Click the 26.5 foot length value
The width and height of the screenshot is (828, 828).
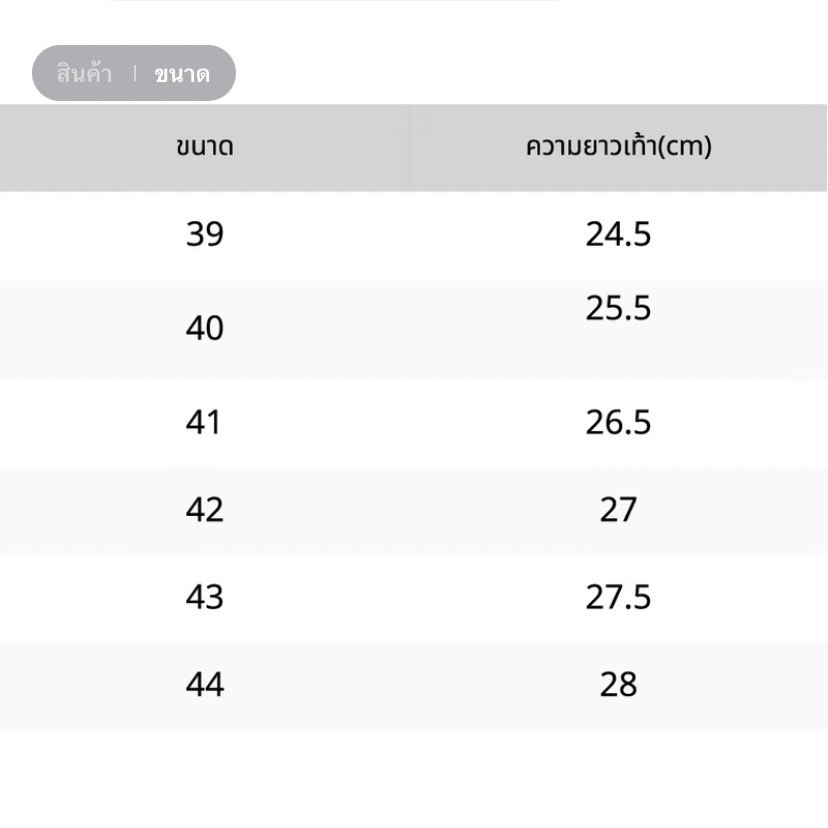(x=618, y=422)
